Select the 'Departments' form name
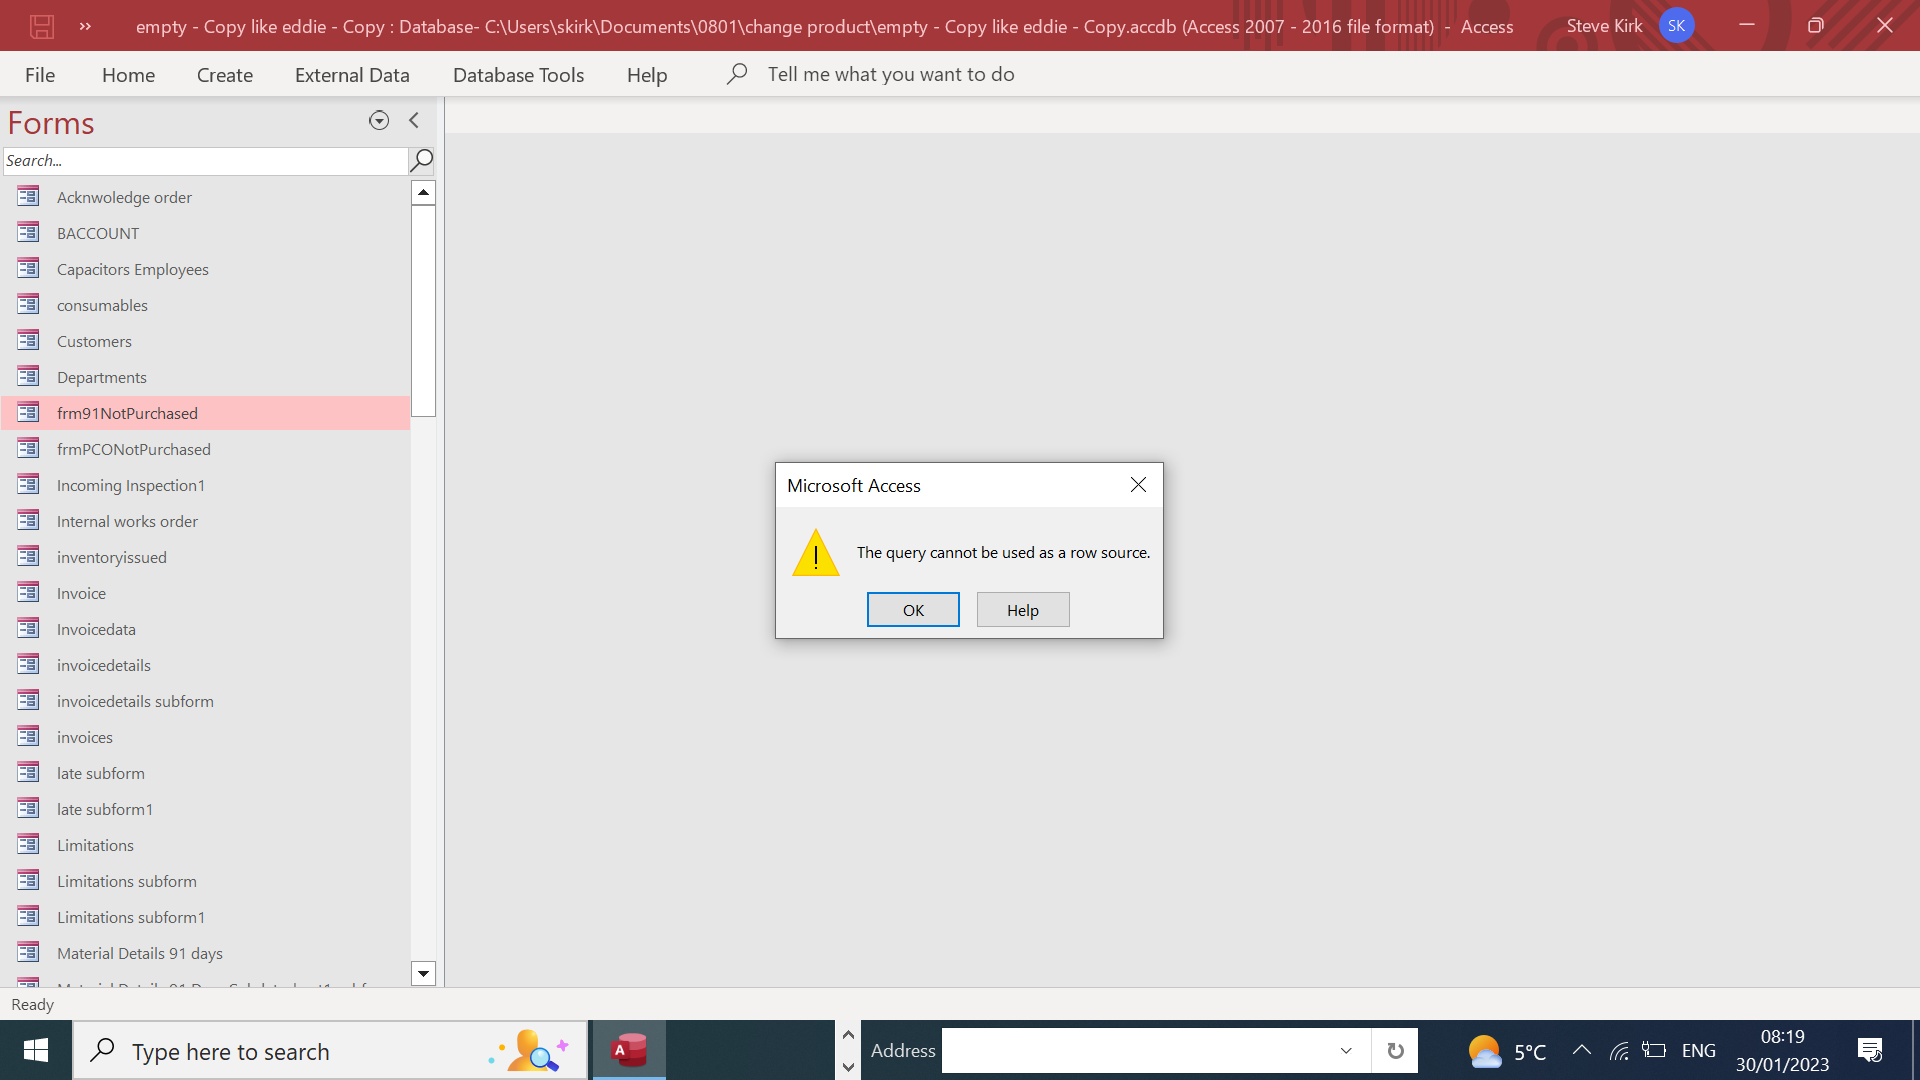Screen dimensions: 1920x1080 click(102, 377)
